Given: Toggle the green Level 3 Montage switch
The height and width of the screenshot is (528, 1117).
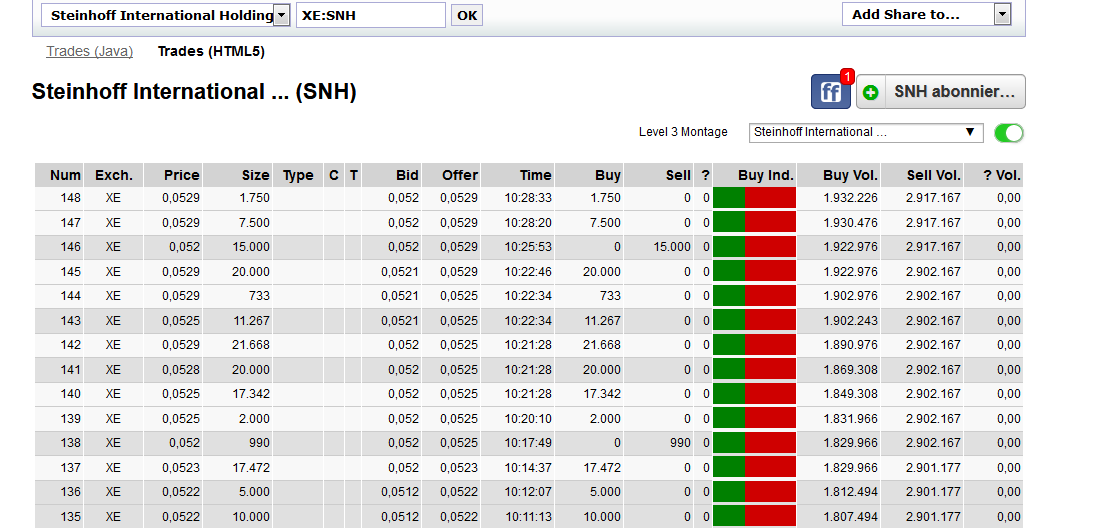Looking at the screenshot, I should point(1009,133).
